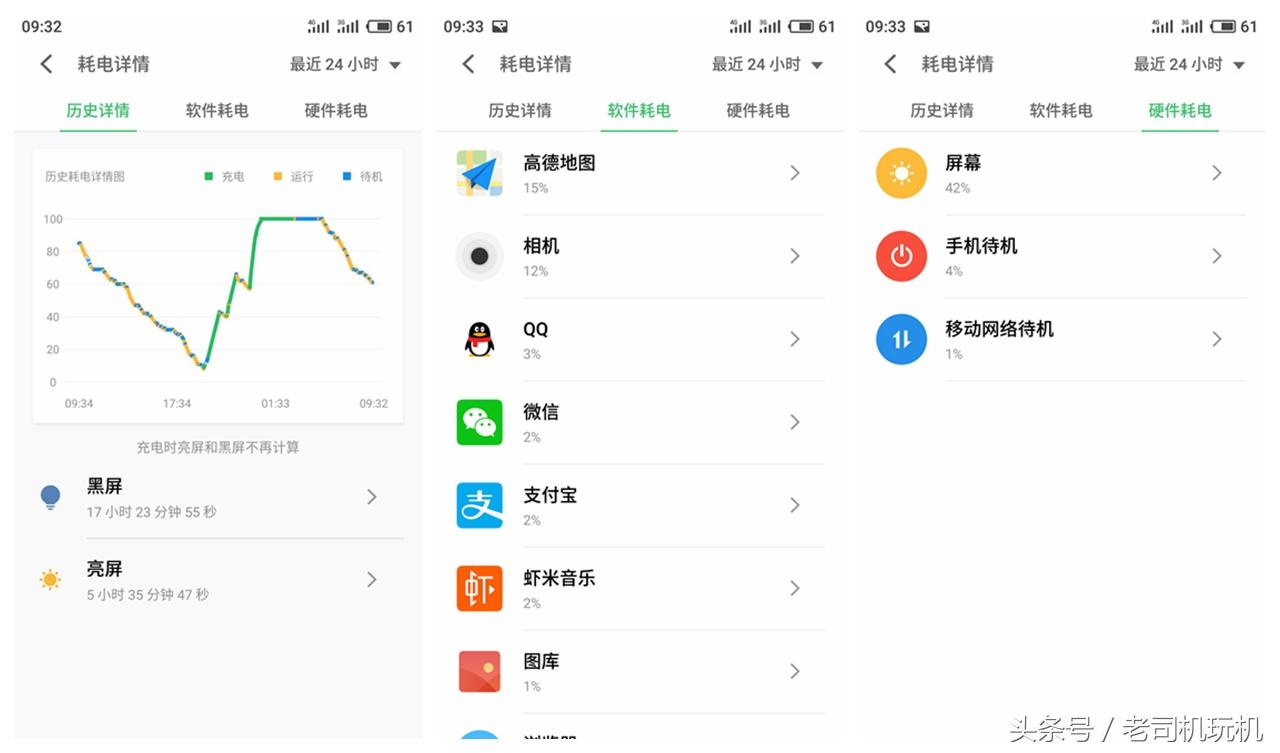The width and height of the screenshot is (1280, 753).
Task: Tap the back arrow on the 软件耗电 screen
Action: [x=468, y=64]
